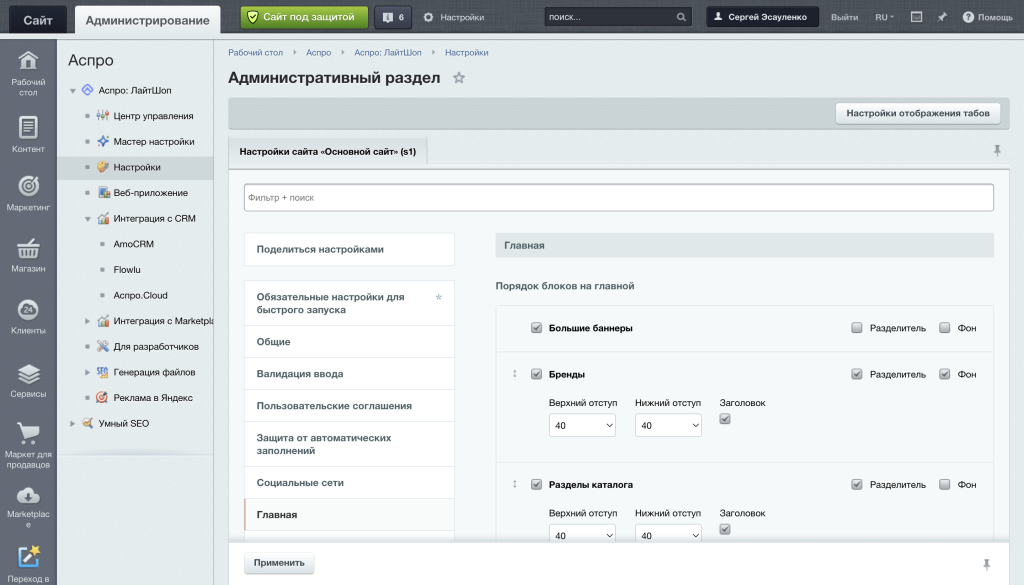Toggle Разделитель checkbox for Разделы каталога
The width and height of the screenshot is (1024, 585).
click(857, 484)
